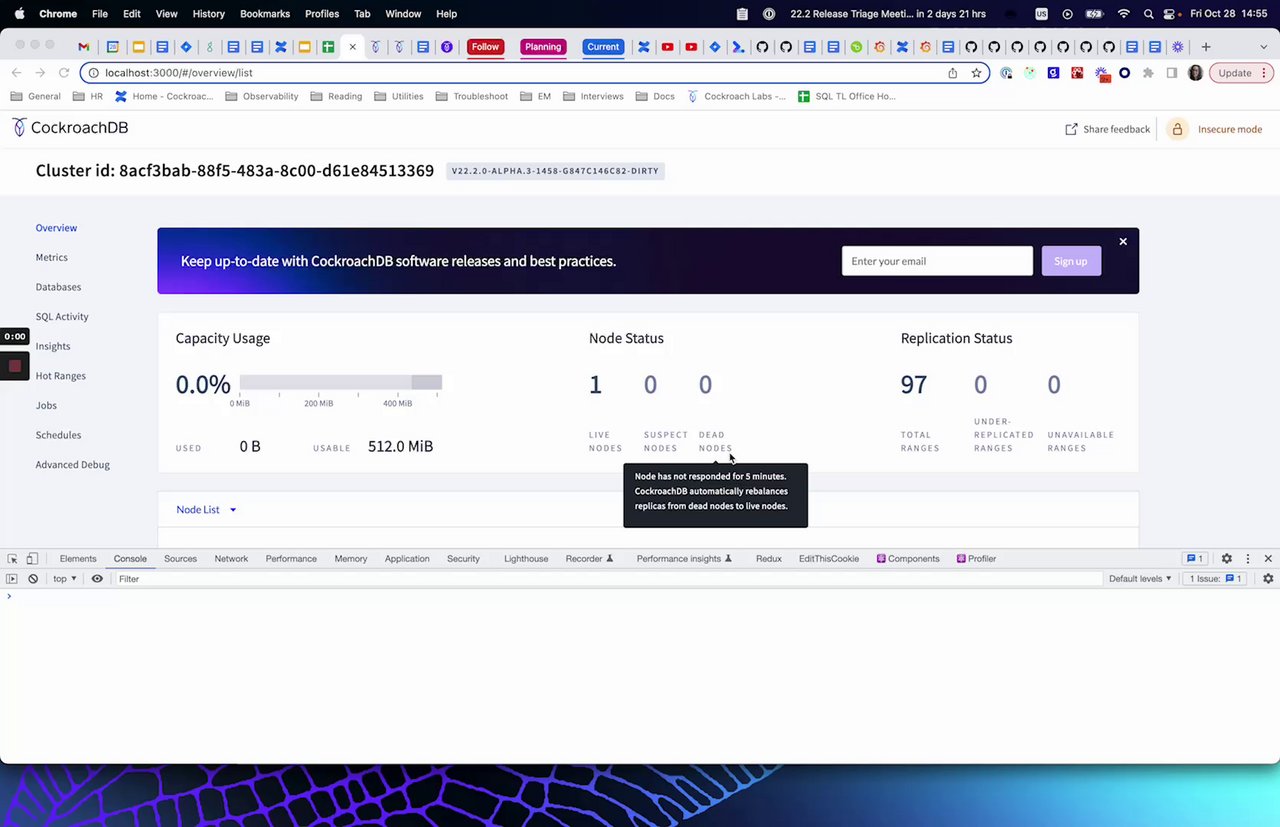Click the Sign up button
This screenshot has width=1280, height=827.
click(1070, 261)
